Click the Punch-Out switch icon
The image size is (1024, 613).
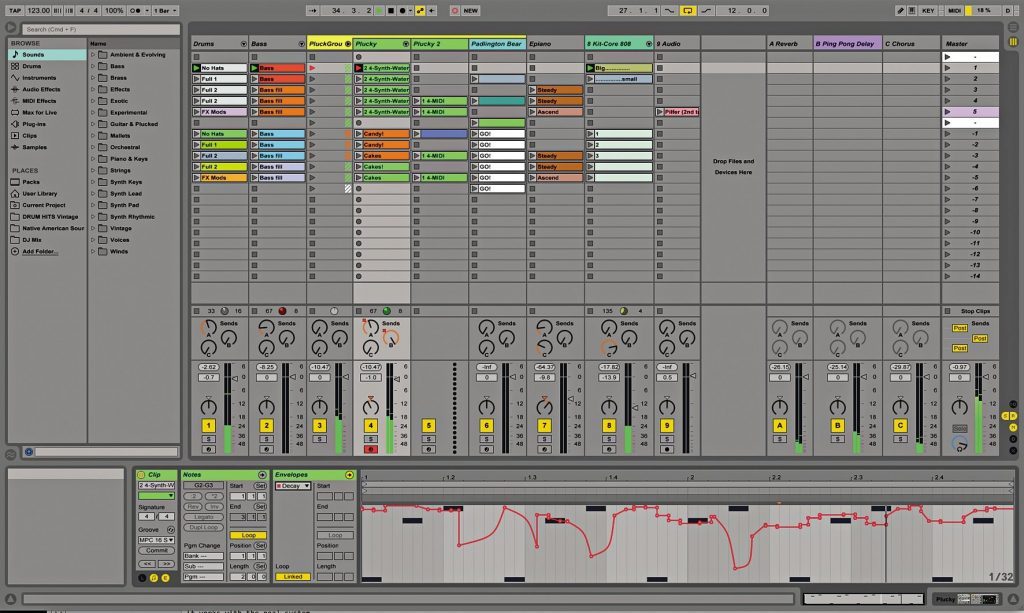pos(706,10)
